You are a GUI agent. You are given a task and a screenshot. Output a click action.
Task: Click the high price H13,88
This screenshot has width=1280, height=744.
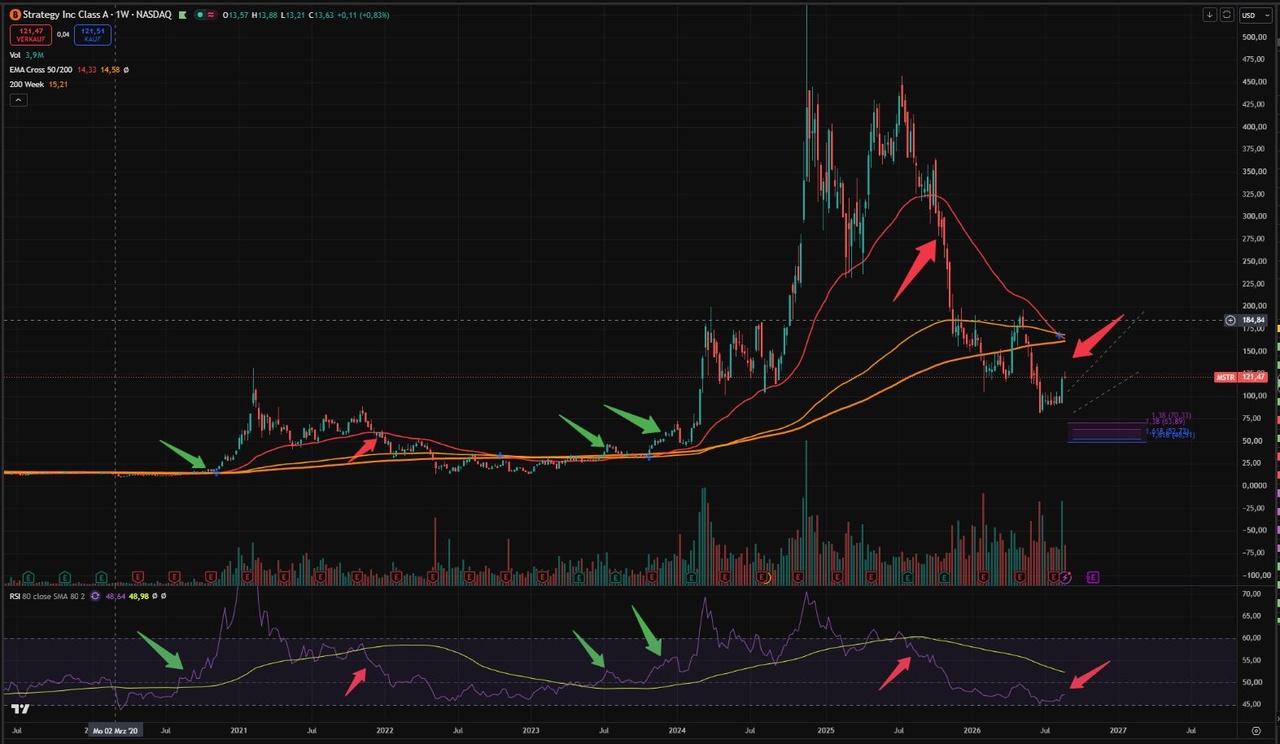(x=266, y=15)
